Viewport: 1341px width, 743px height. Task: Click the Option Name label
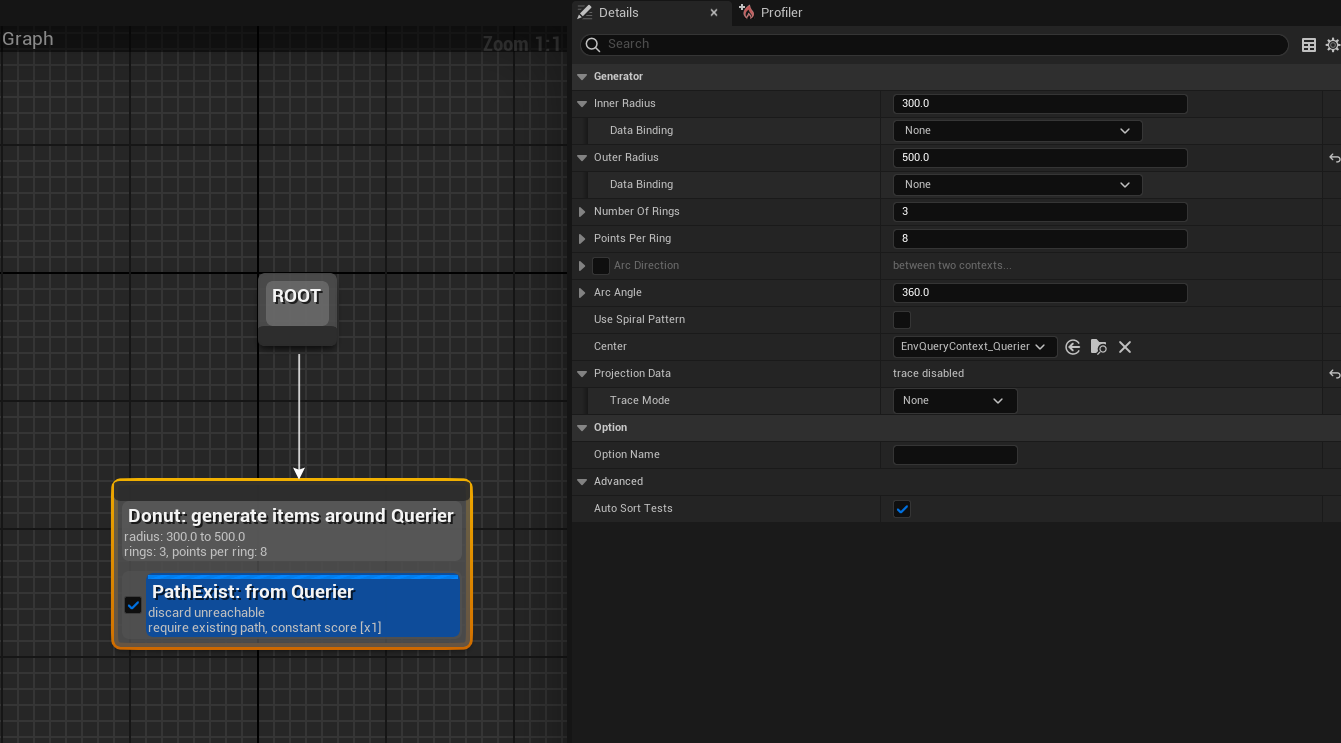pos(627,455)
